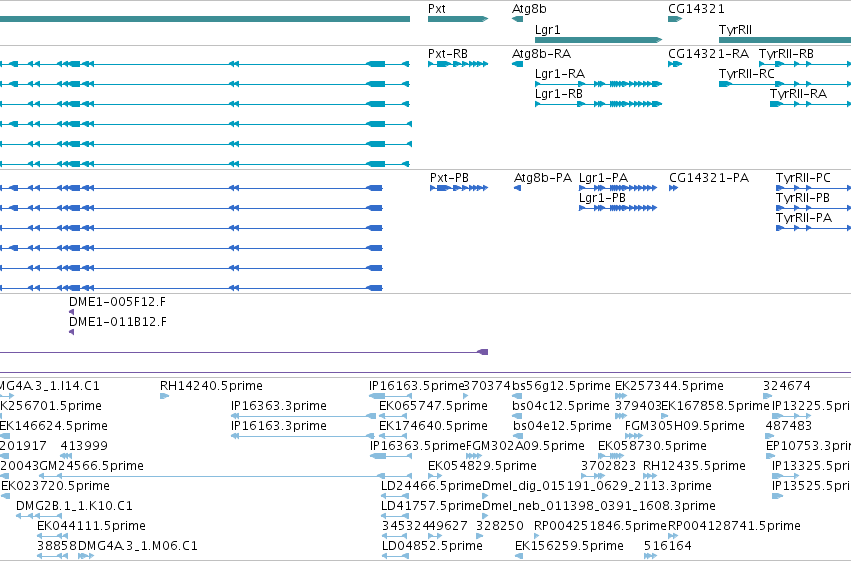Open transcript CG14321-RA
851x561 pixels.
coord(675,64)
